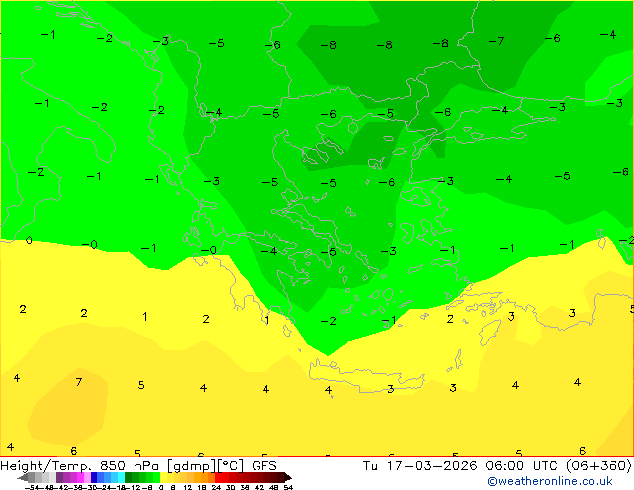
Task: Click the [gdmp] unit label
Action: pyautogui.click(x=191, y=466)
